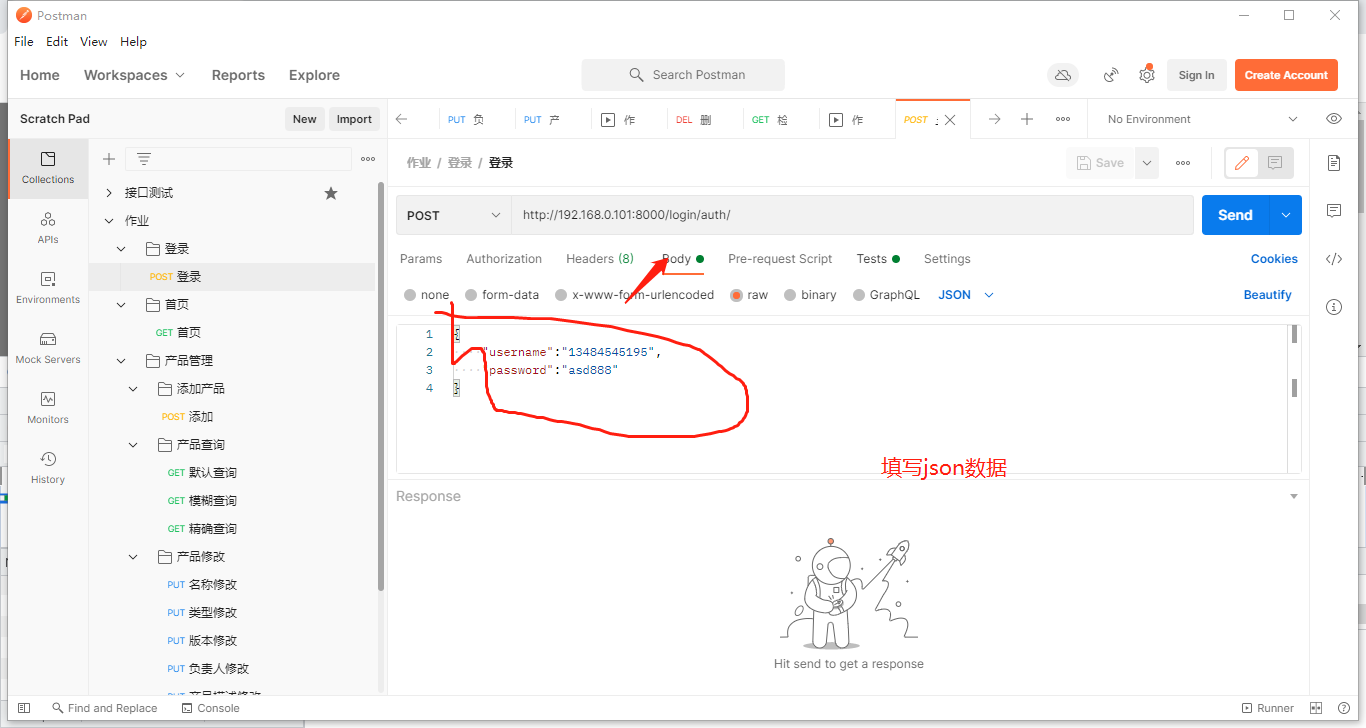Add a new request tab
The image size is (1366, 728).
point(1027,119)
